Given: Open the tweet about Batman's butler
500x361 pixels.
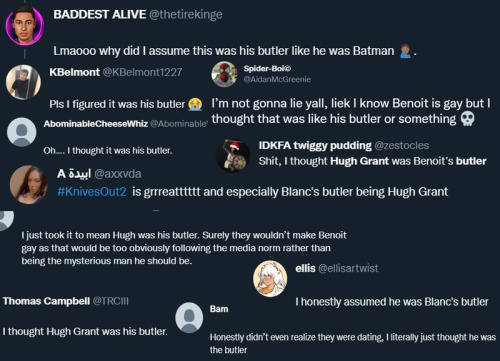Looking at the screenshot, I should tap(235, 51).
